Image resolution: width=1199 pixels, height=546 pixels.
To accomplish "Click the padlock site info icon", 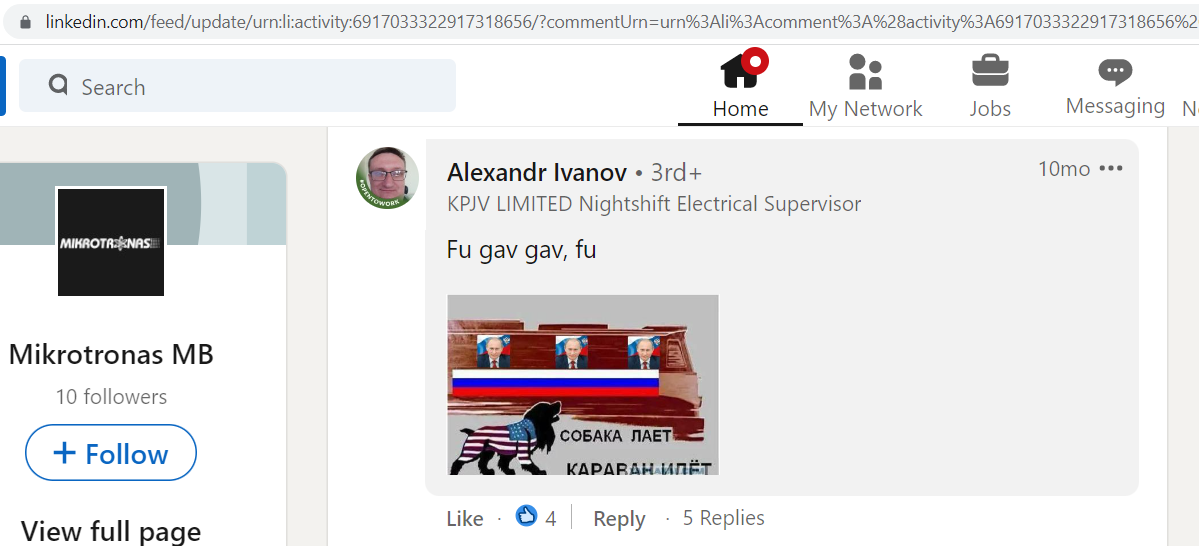I will point(26,21).
